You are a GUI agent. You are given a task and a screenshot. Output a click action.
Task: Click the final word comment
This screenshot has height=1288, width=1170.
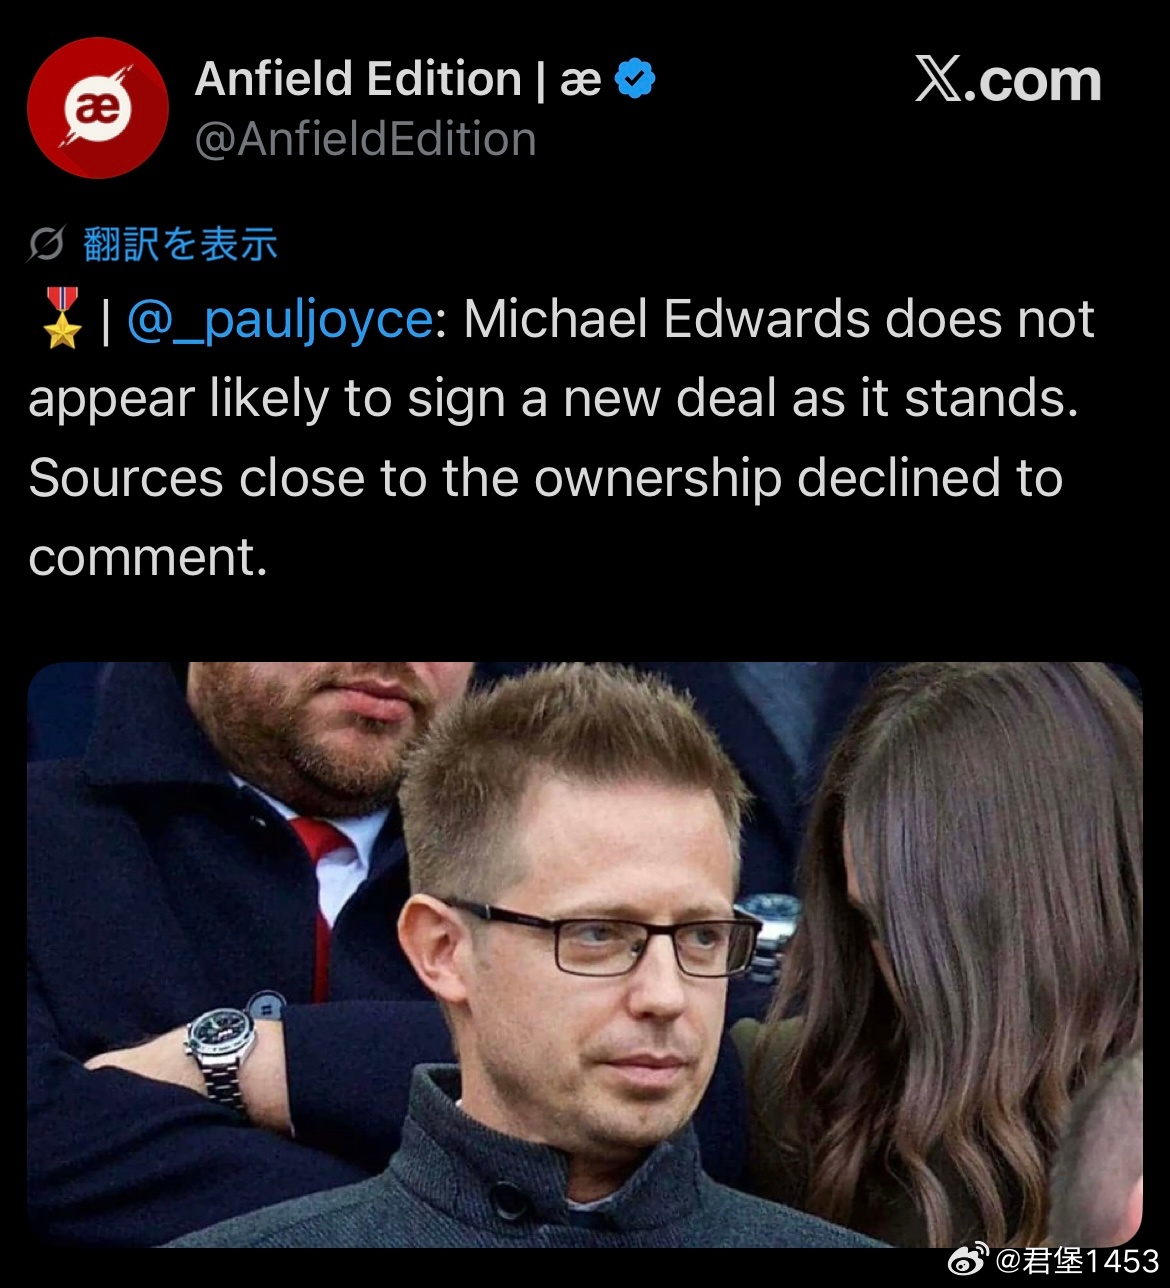coord(148,558)
